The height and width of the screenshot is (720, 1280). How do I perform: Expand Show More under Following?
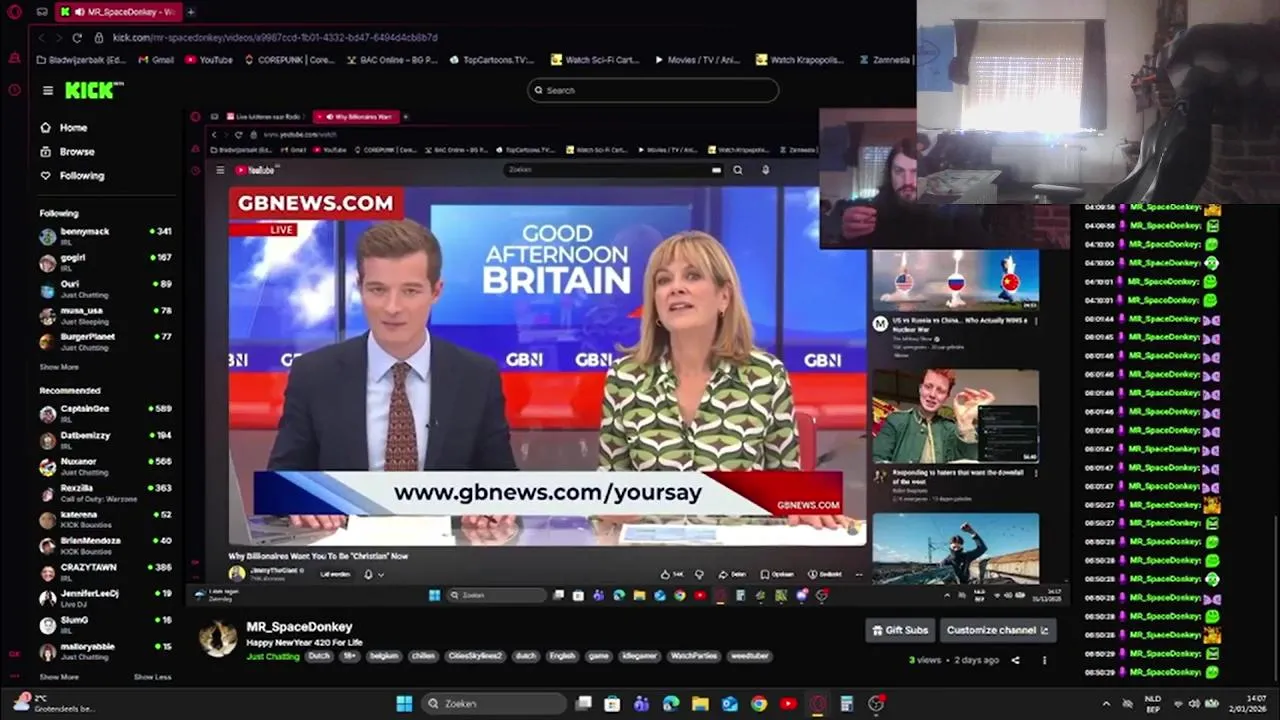[x=59, y=367]
